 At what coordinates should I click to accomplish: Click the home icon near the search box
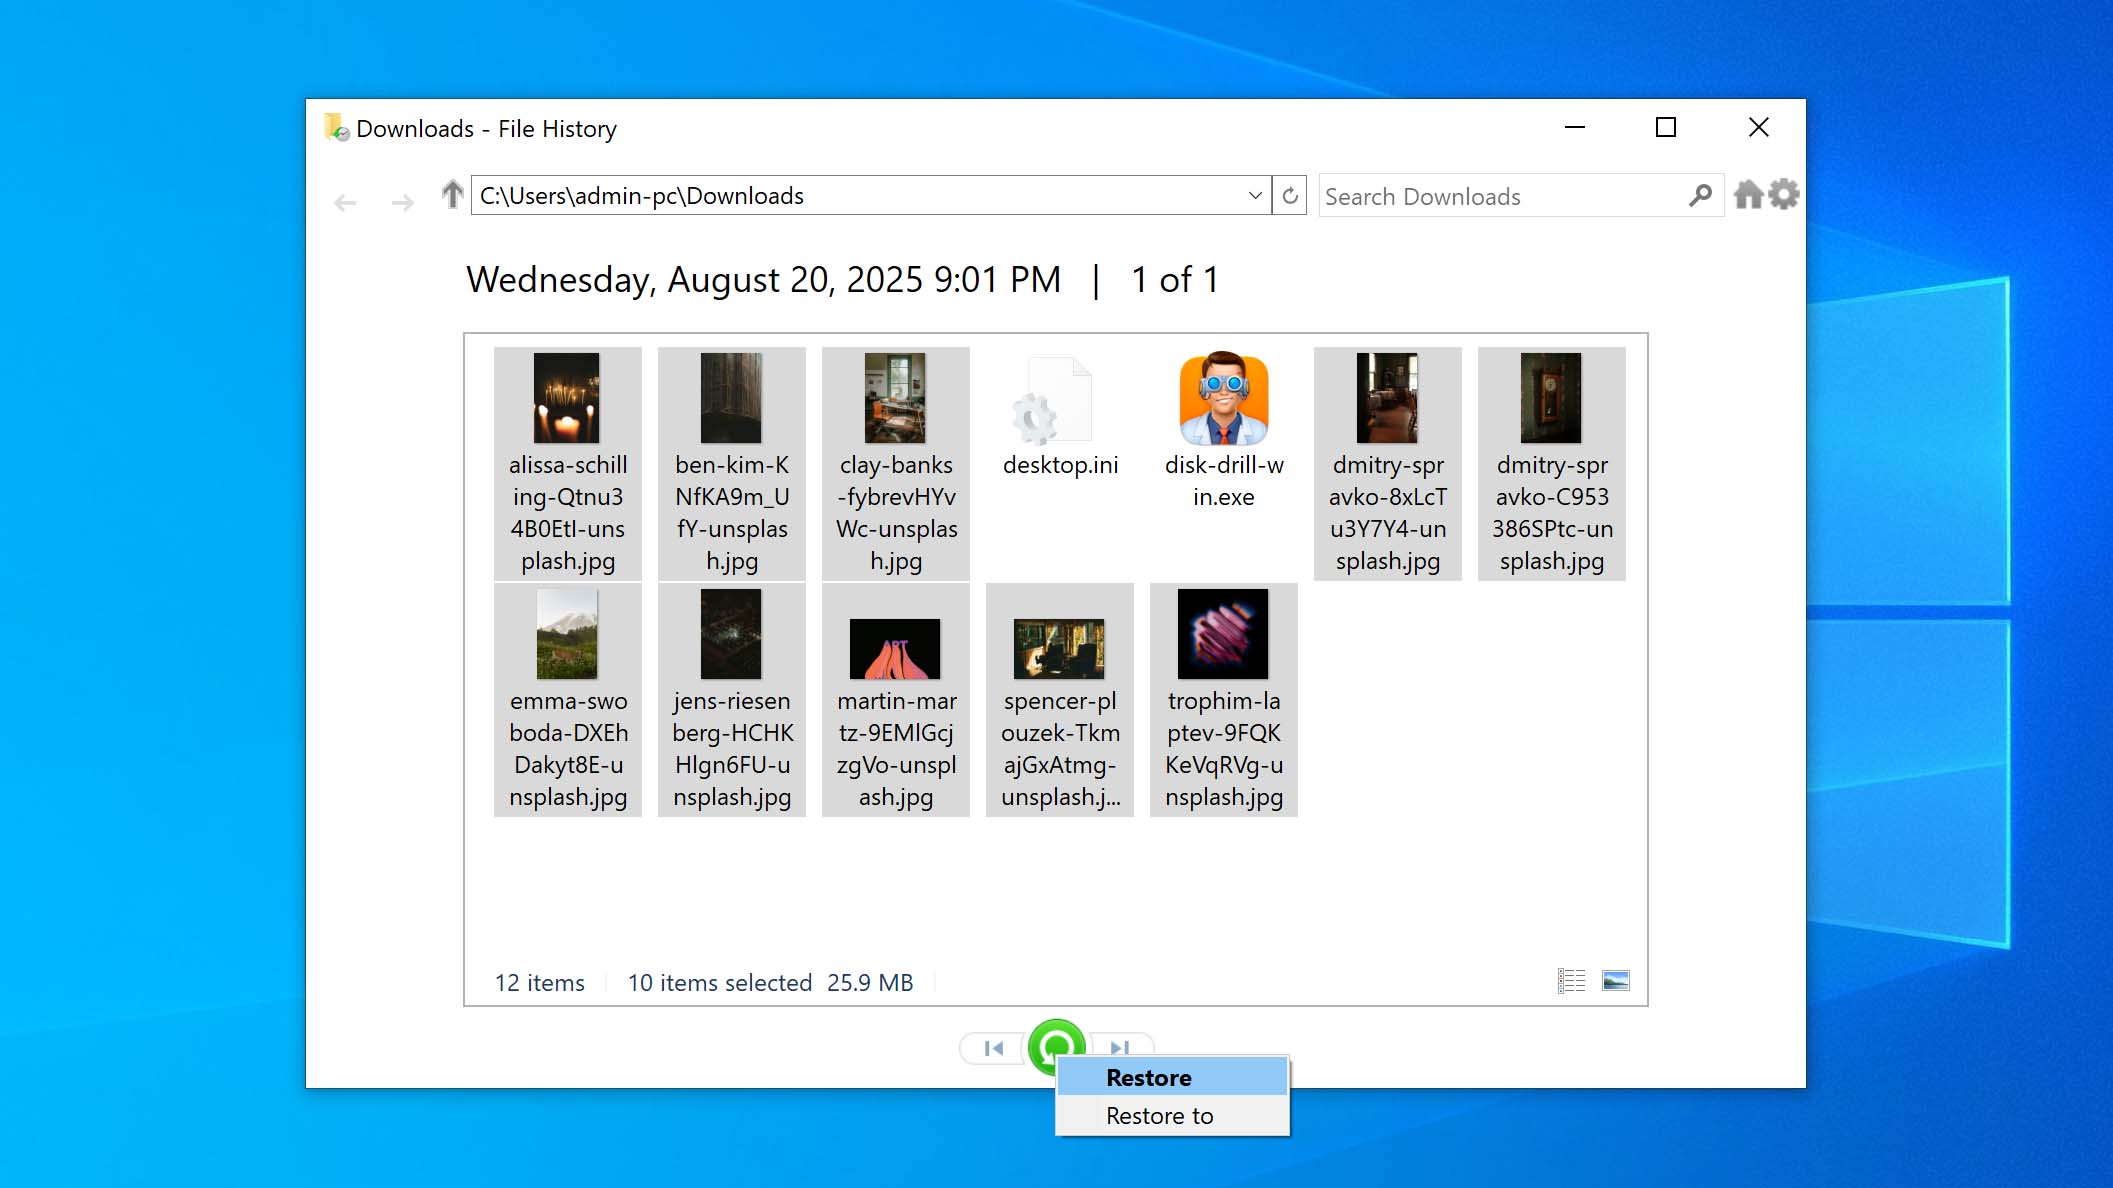[1749, 193]
